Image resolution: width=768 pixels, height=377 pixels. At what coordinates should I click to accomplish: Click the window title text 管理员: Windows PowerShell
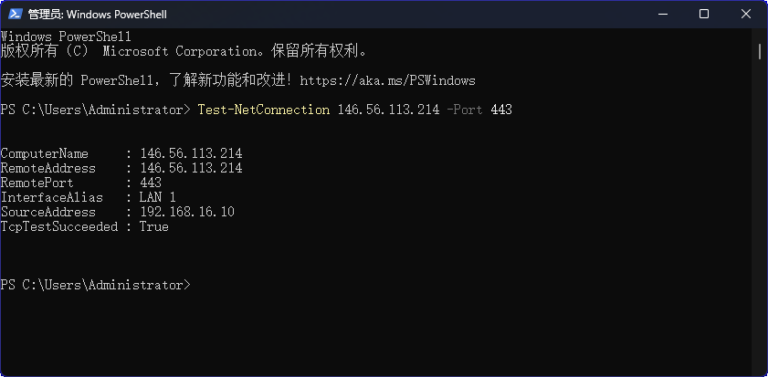pos(97,15)
